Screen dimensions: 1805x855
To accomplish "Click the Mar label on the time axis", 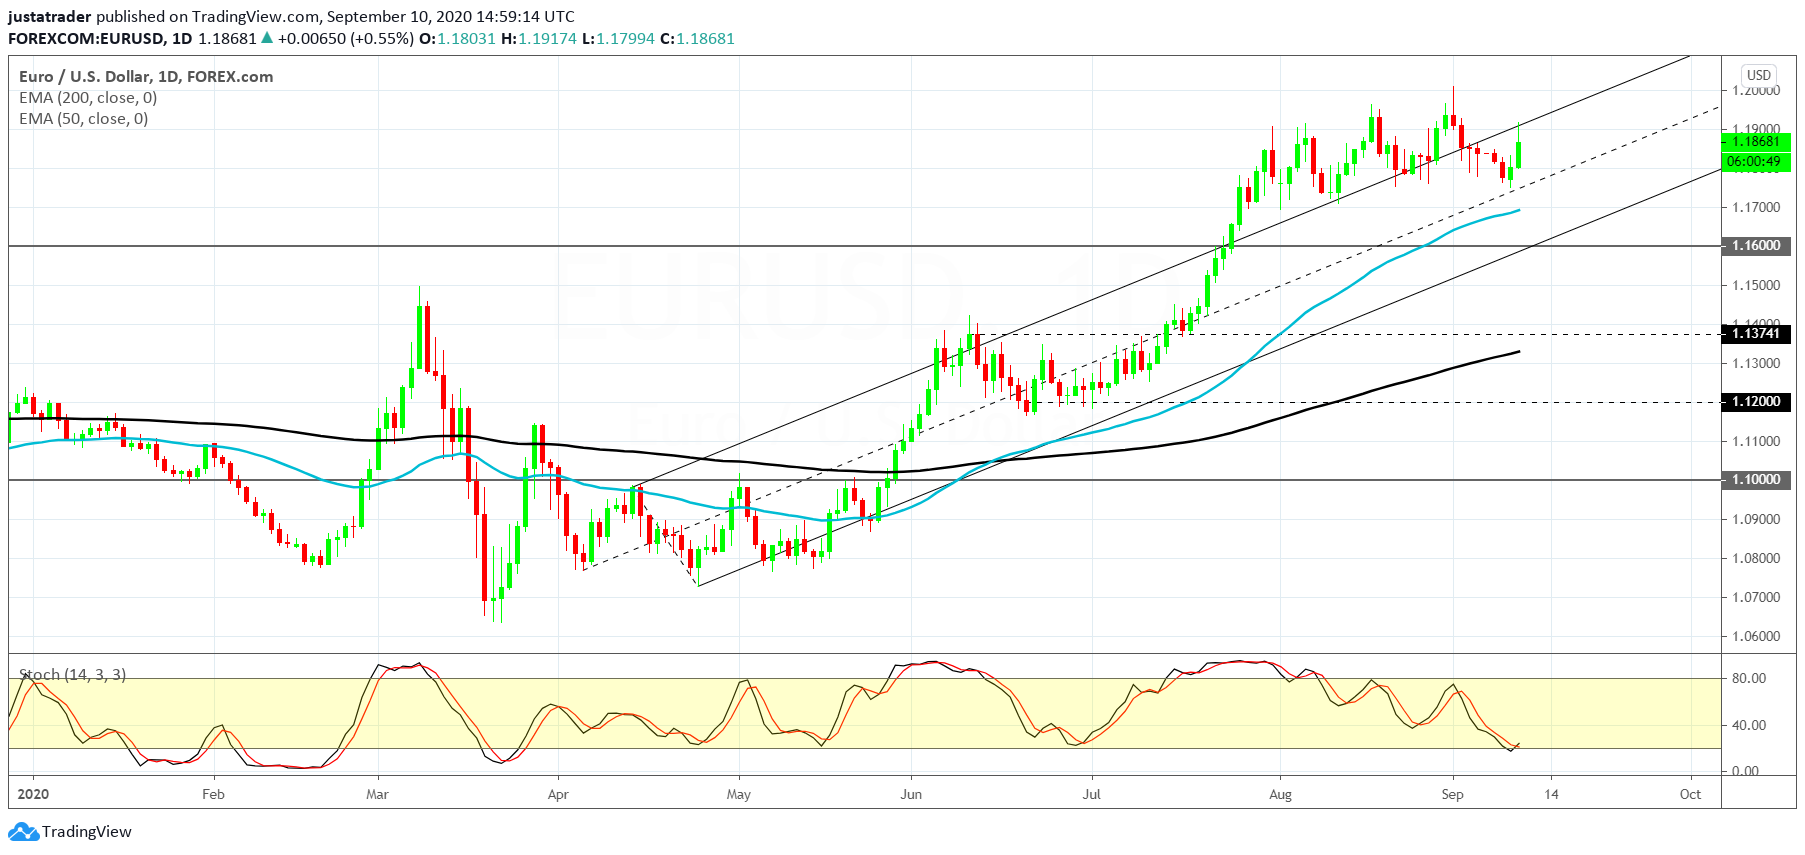I will (x=377, y=794).
